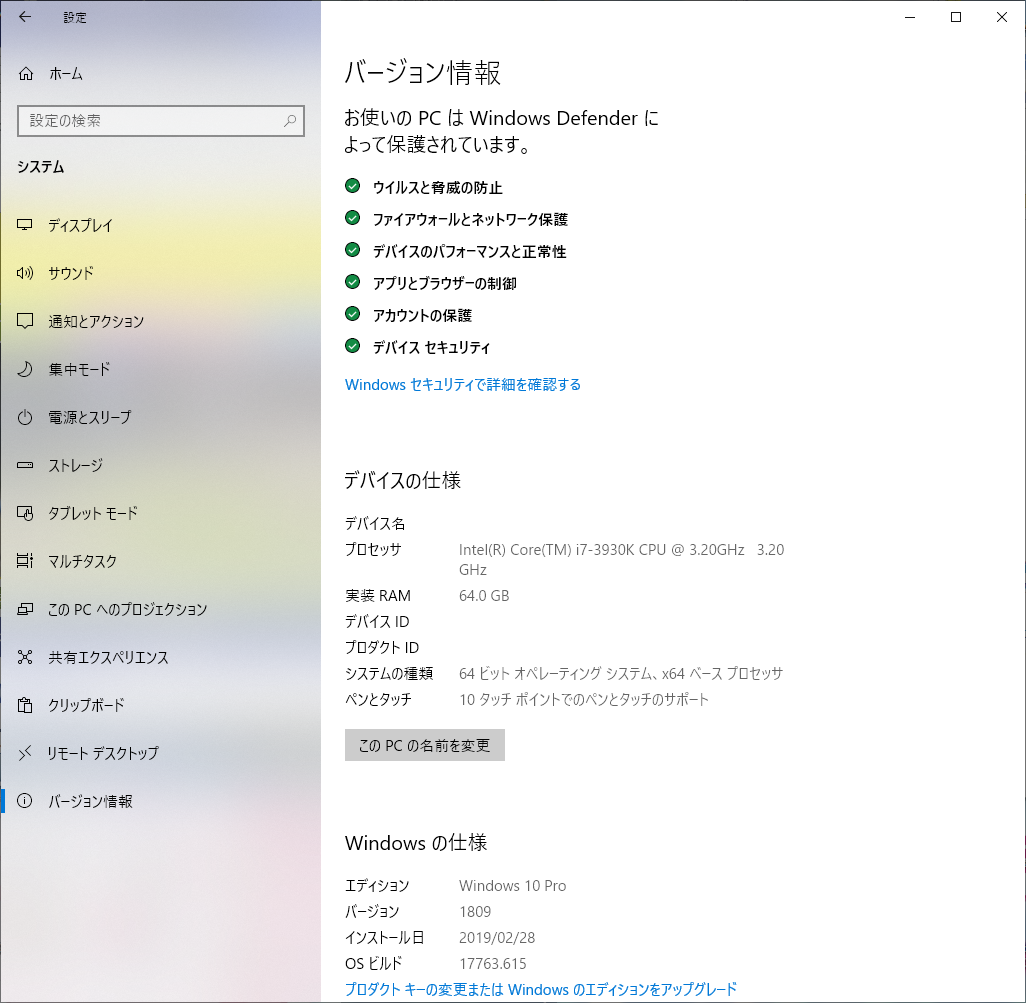Click green check beside デバイスのパフォーマンスと正常性
Screen dimensions: 1026x1003
pos(353,250)
